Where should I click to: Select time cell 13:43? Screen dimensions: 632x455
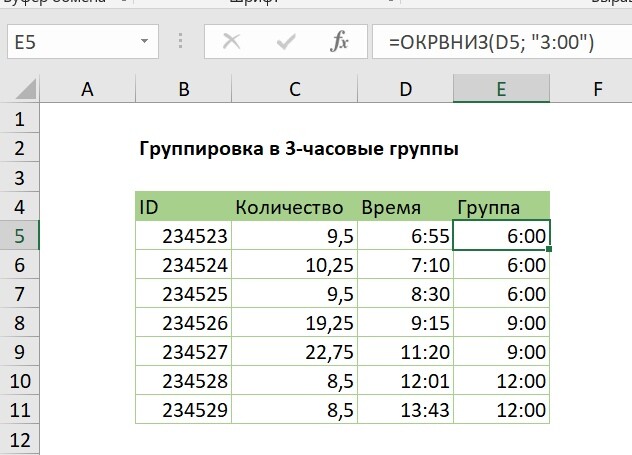click(x=405, y=409)
